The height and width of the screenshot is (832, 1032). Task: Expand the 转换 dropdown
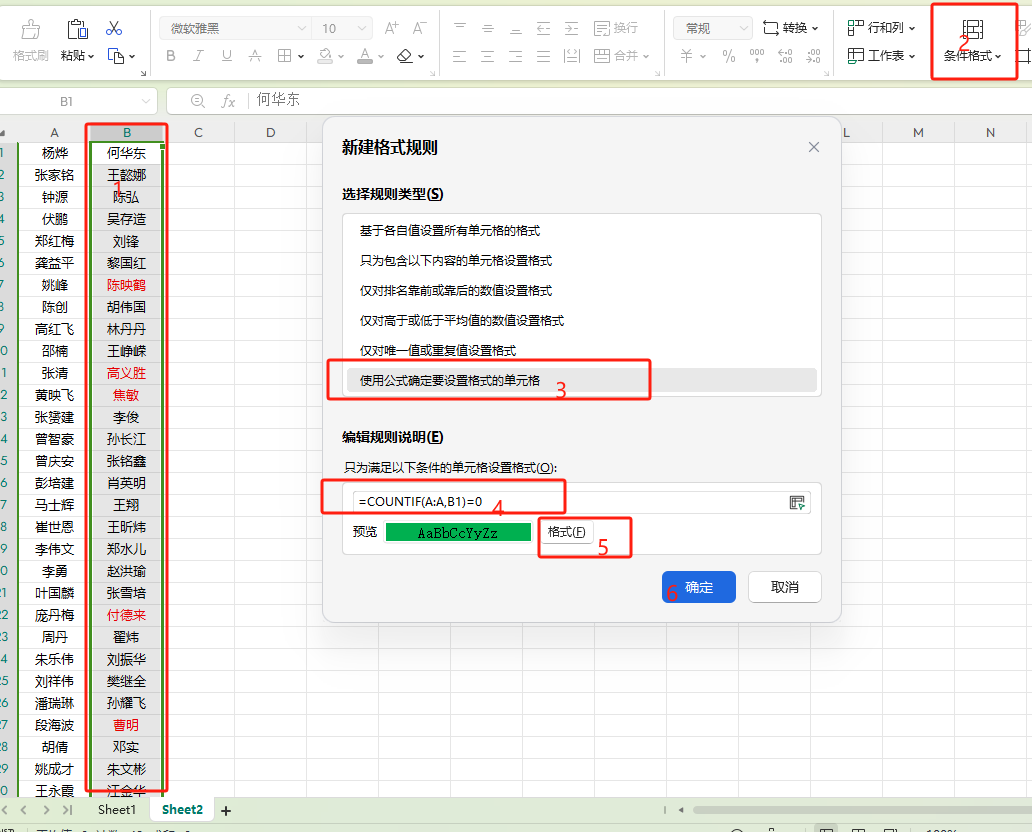tap(791, 28)
